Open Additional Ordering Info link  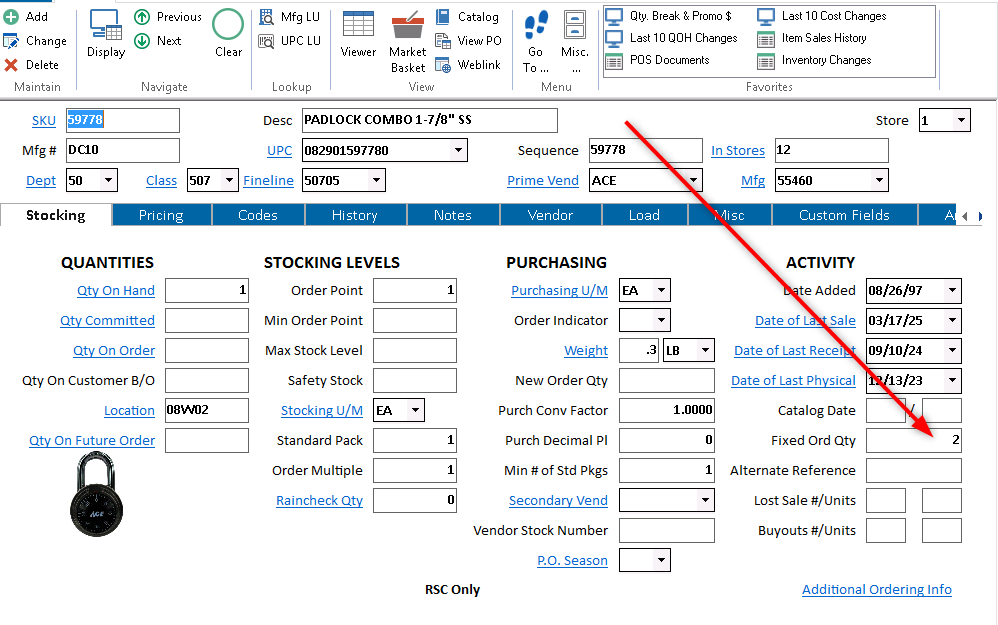[x=876, y=590]
